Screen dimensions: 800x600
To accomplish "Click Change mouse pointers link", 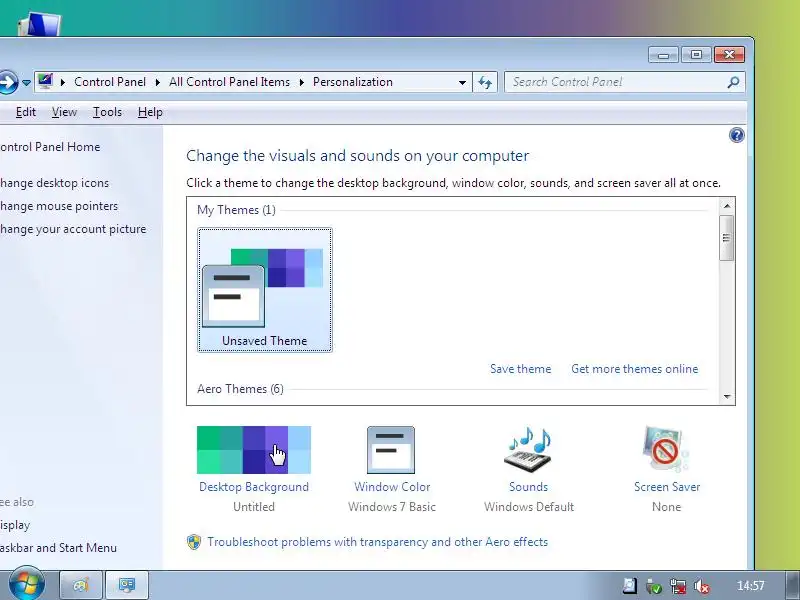I will tap(59, 206).
